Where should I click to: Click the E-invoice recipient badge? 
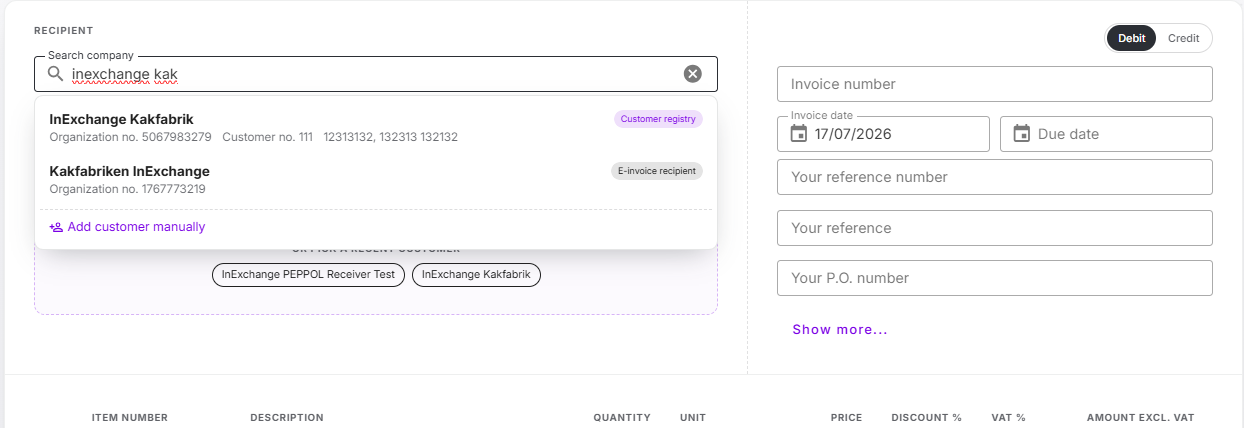coord(657,171)
